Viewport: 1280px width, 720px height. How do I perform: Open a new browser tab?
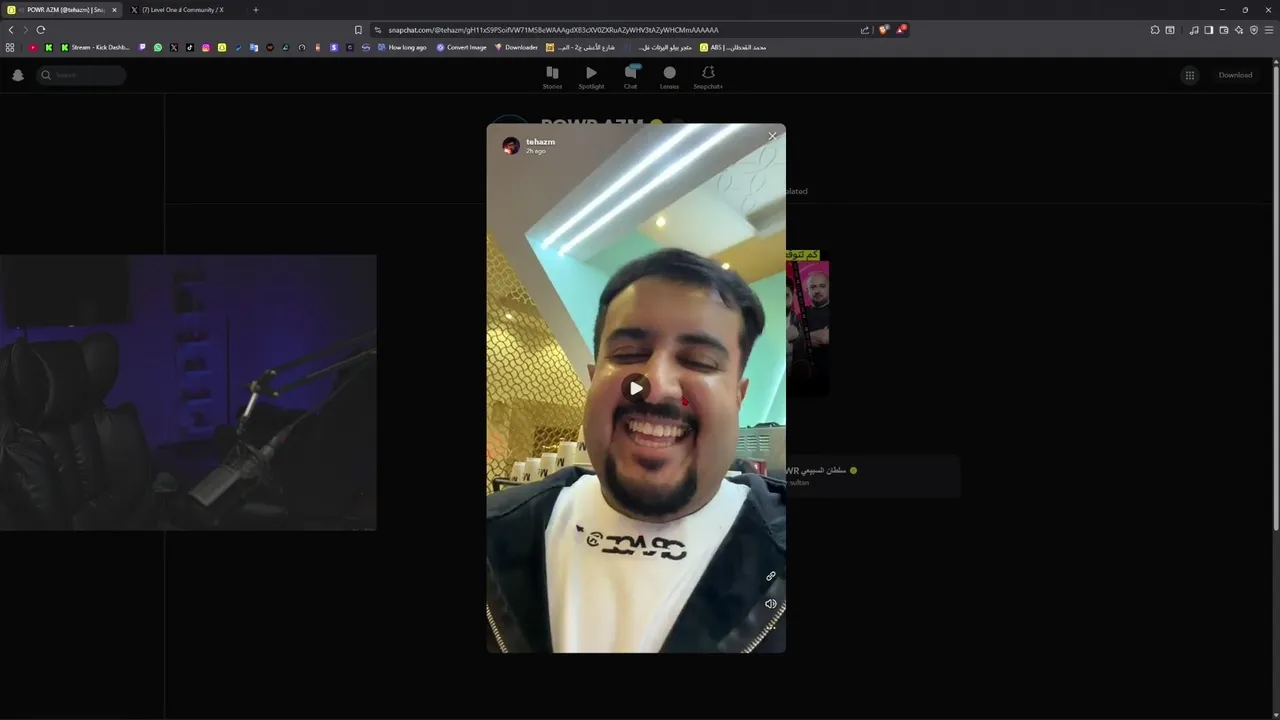click(x=256, y=10)
